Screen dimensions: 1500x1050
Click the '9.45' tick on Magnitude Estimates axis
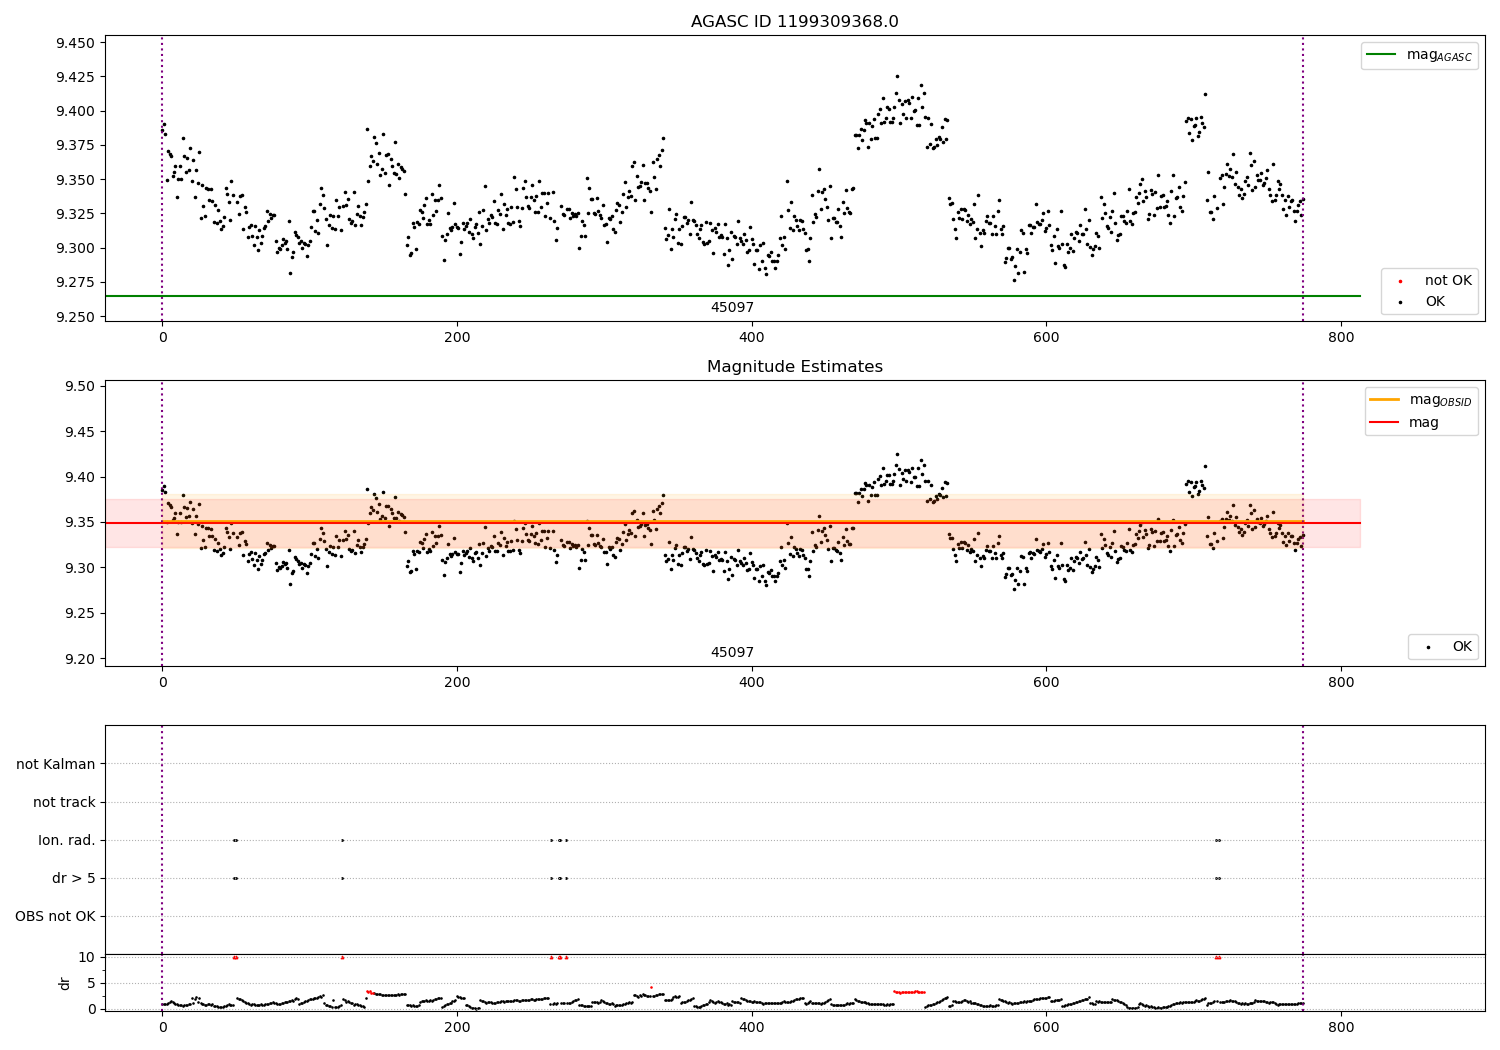79,432
